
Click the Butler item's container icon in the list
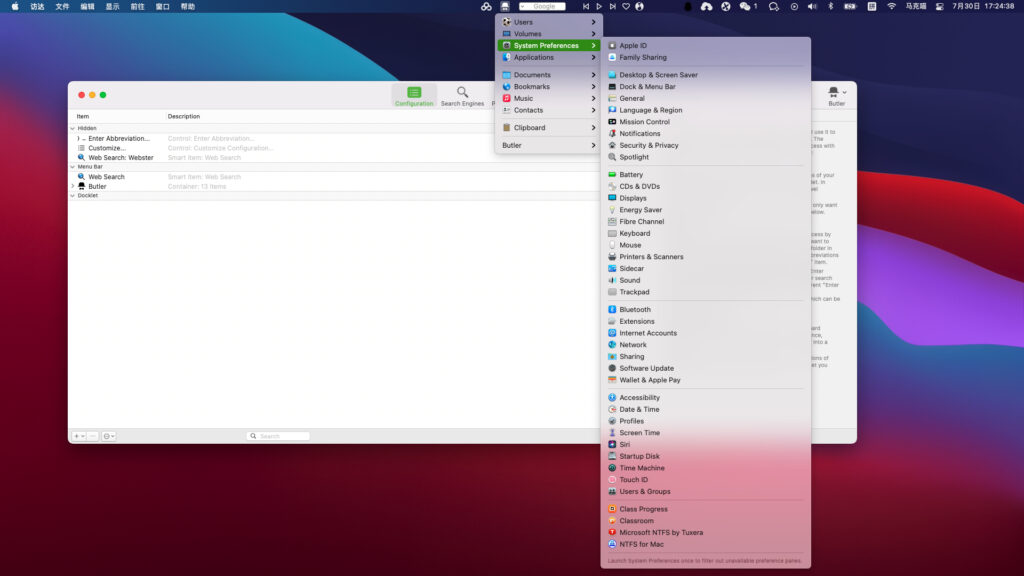coord(81,187)
